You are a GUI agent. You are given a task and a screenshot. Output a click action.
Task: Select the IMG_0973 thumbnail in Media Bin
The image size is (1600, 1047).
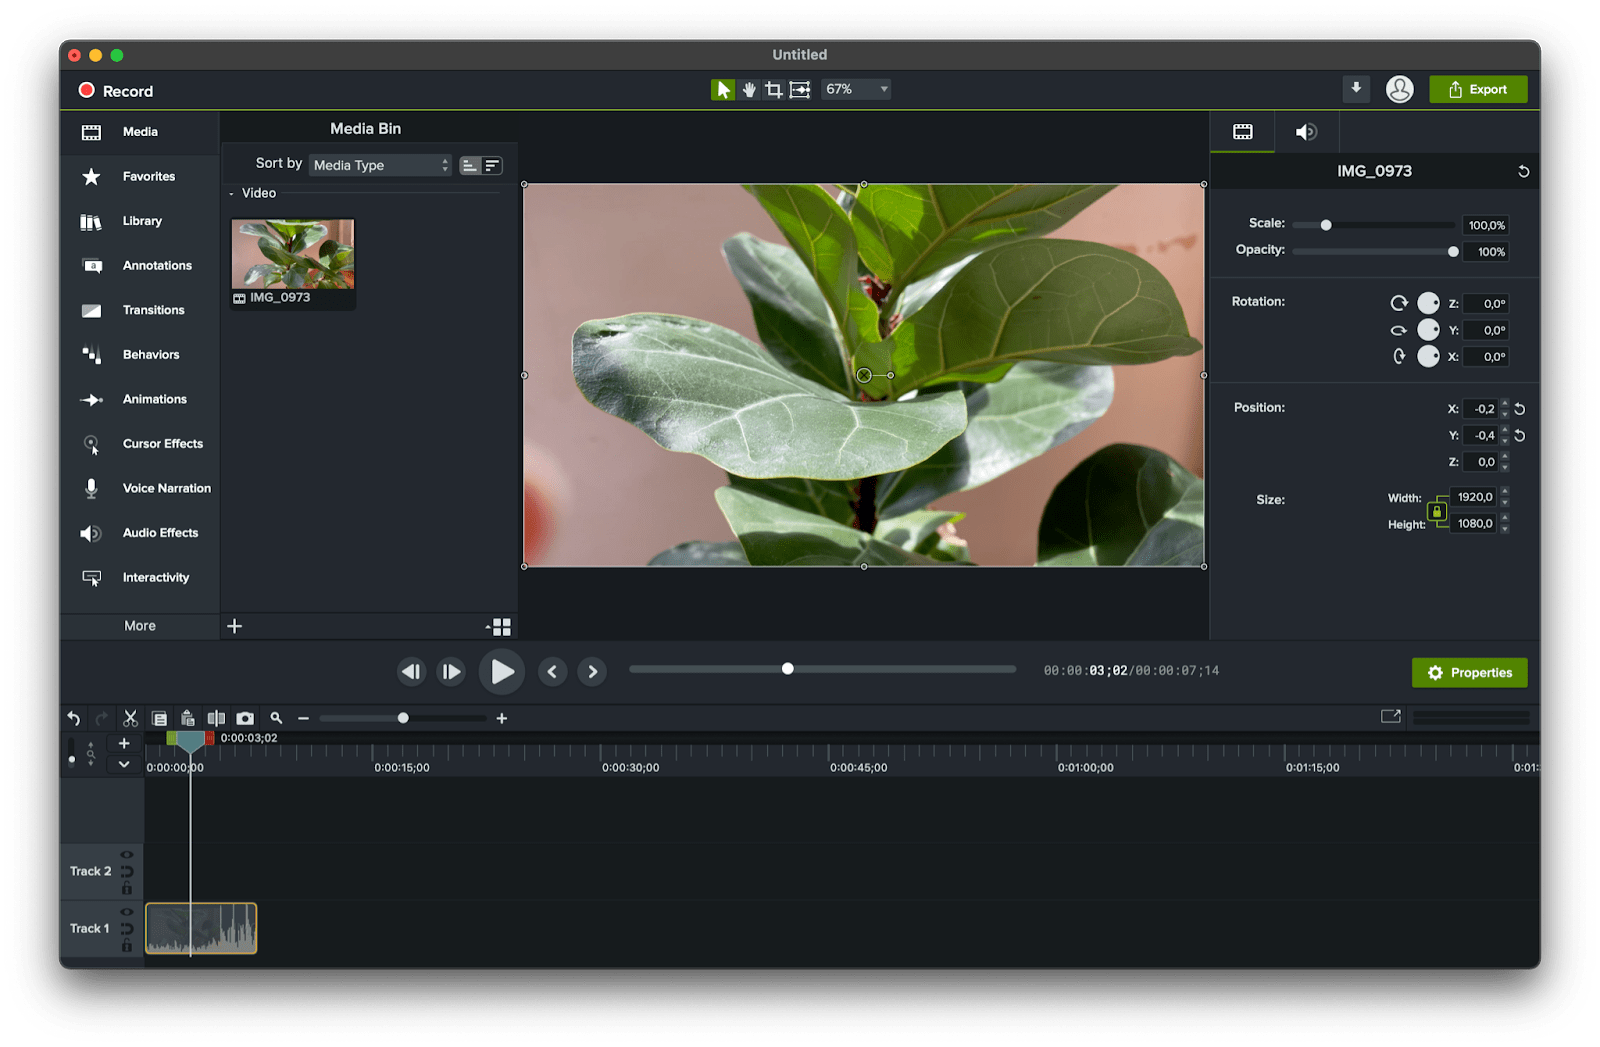click(291, 255)
